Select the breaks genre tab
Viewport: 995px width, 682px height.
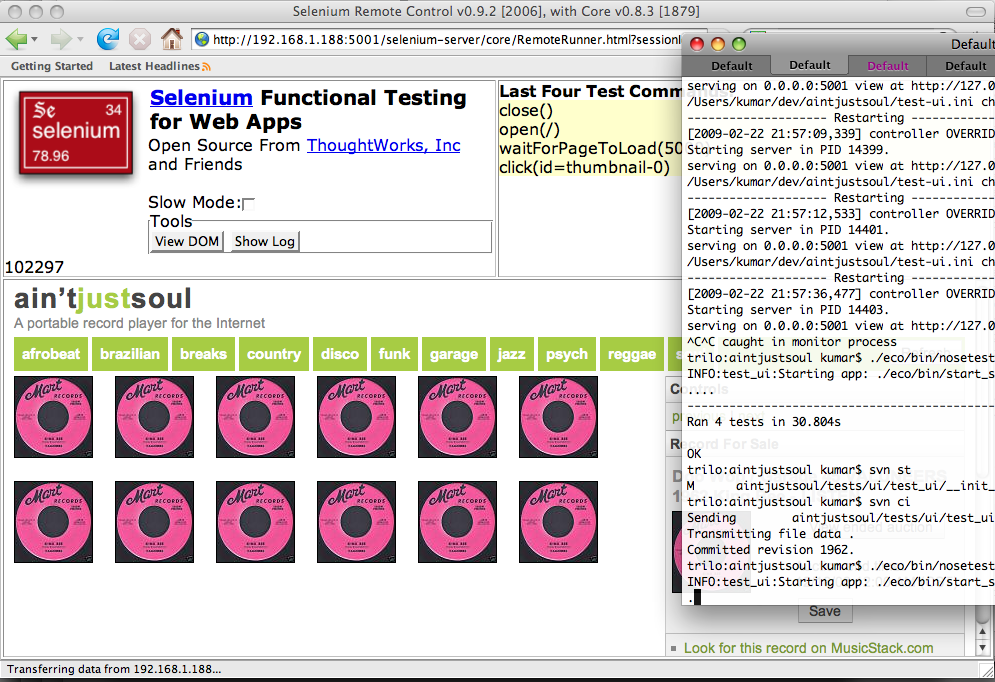(203, 354)
